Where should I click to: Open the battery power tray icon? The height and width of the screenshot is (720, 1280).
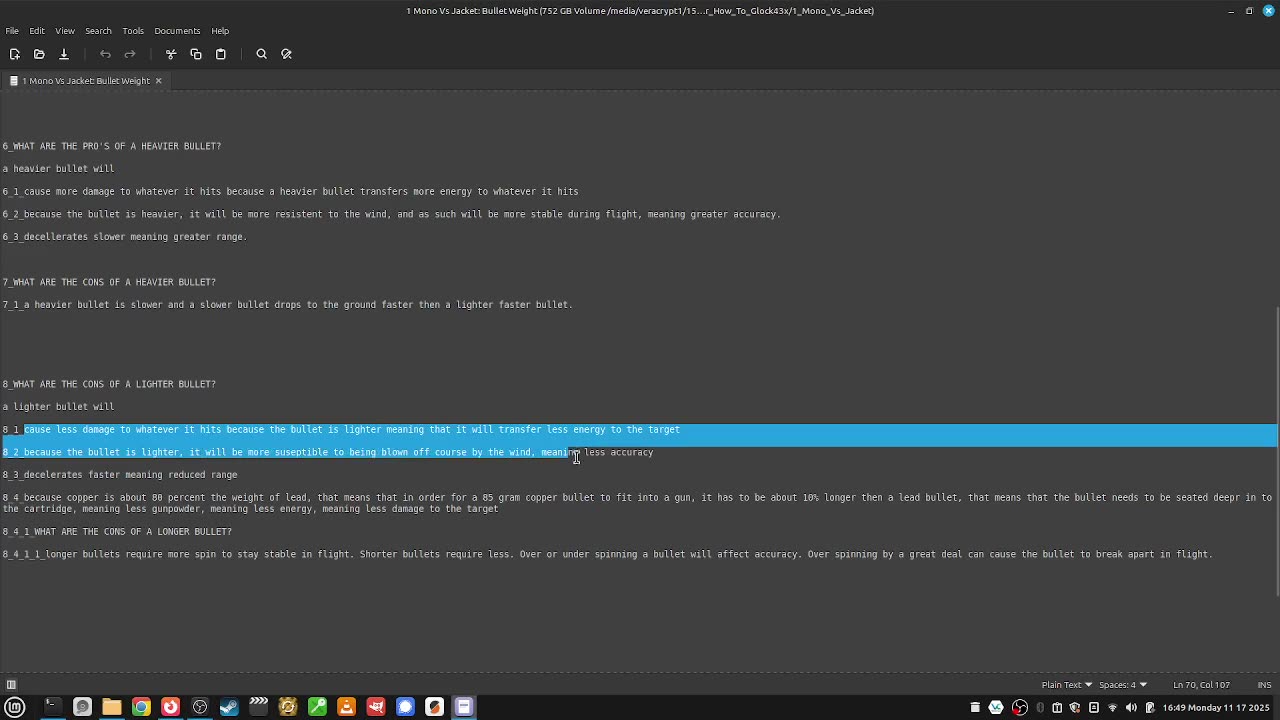click(1150, 707)
